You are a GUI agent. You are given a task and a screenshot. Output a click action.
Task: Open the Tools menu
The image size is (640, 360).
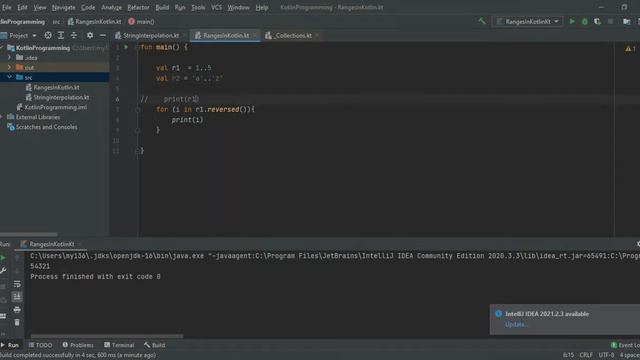[198, 7]
